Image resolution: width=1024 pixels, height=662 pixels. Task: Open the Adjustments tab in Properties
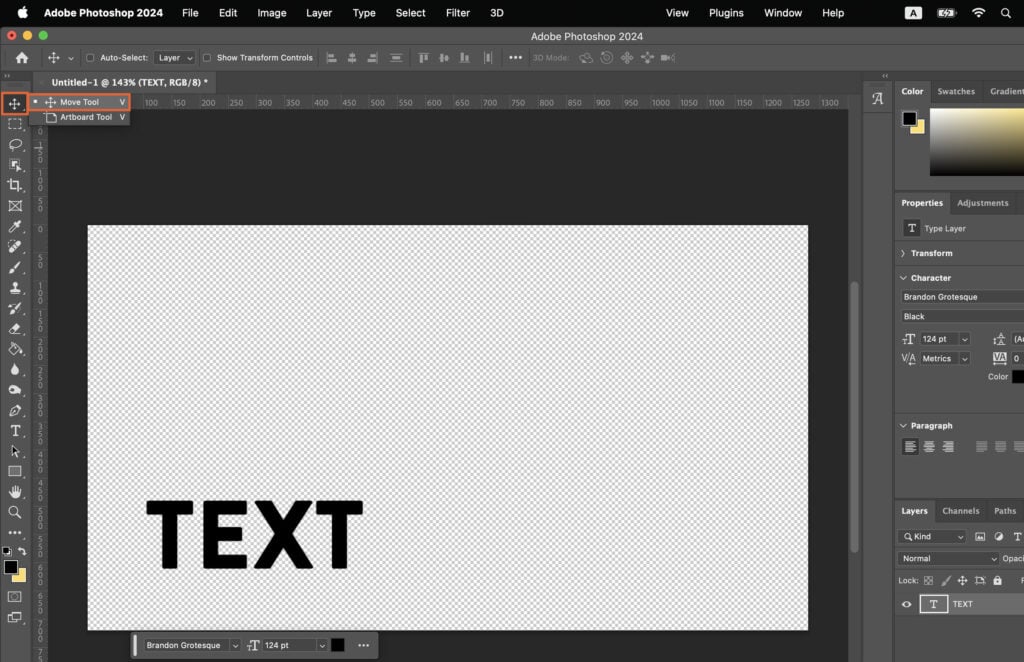pyautogui.click(x=983, y=202)
